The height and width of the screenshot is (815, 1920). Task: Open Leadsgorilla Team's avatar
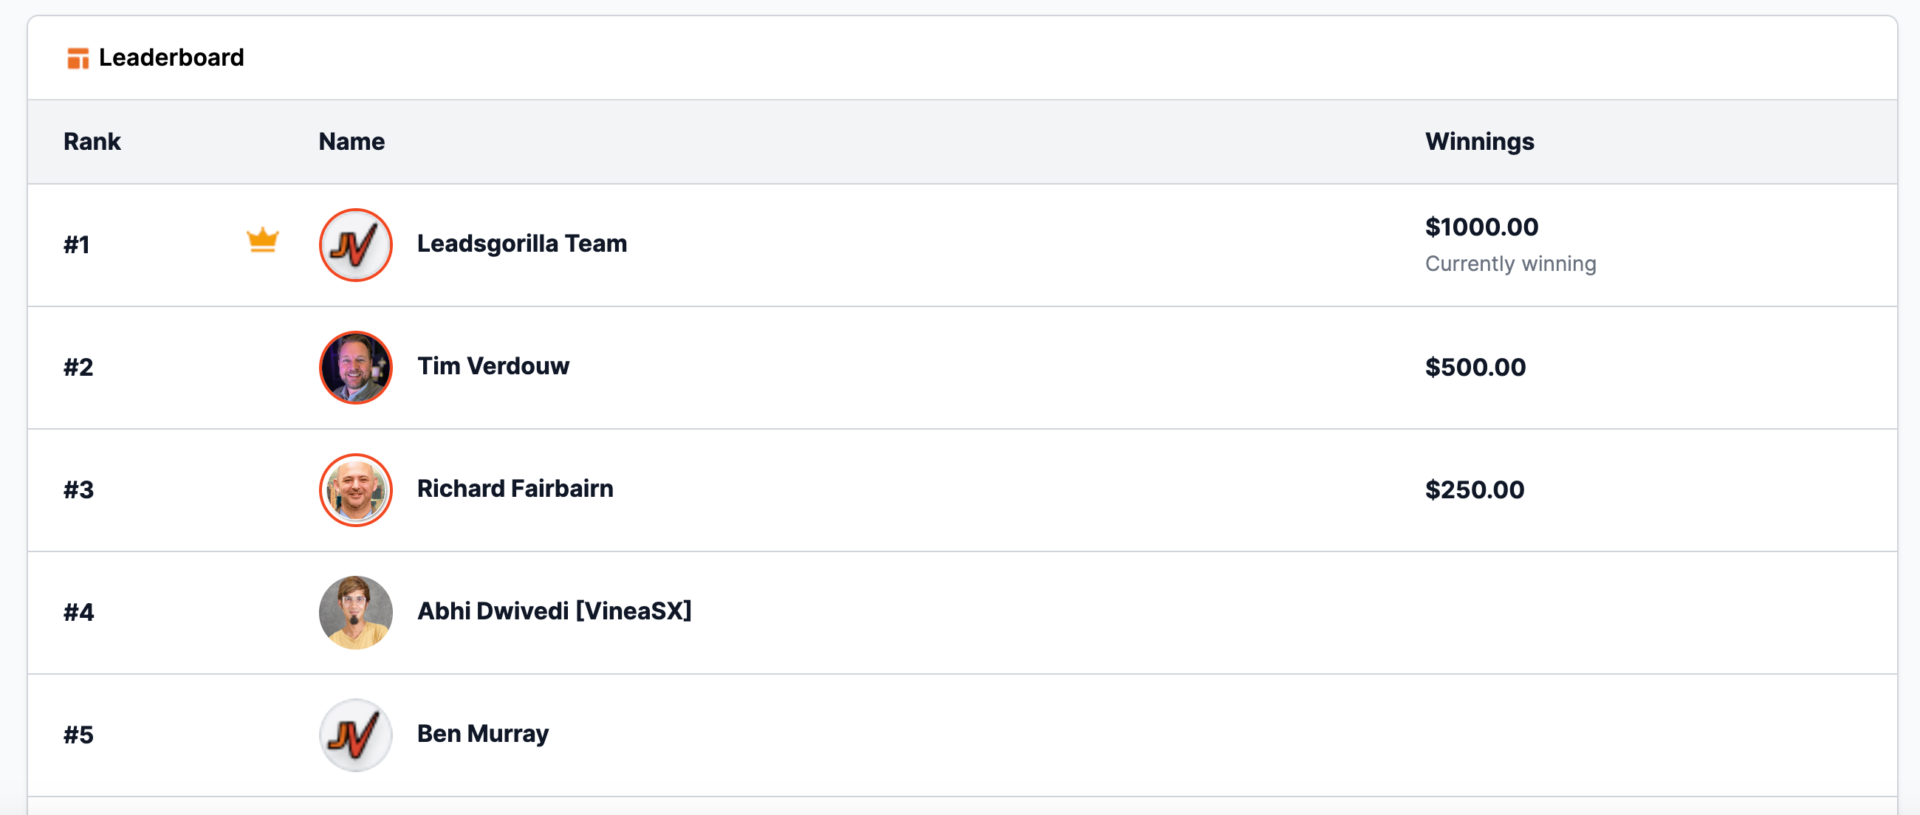point(356,245)
